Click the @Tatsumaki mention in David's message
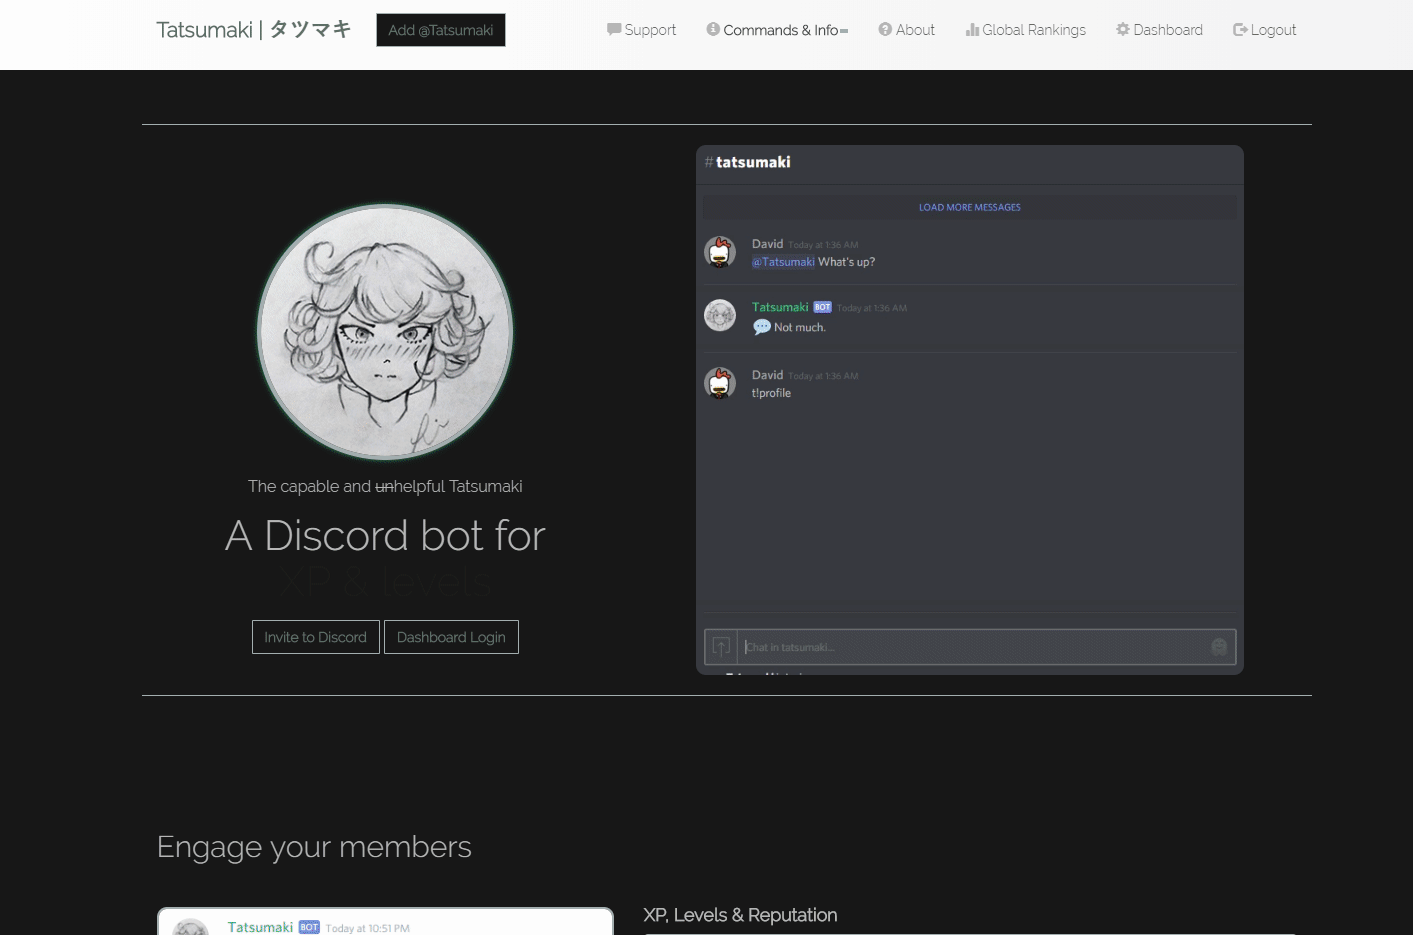 tap(783, 262)
